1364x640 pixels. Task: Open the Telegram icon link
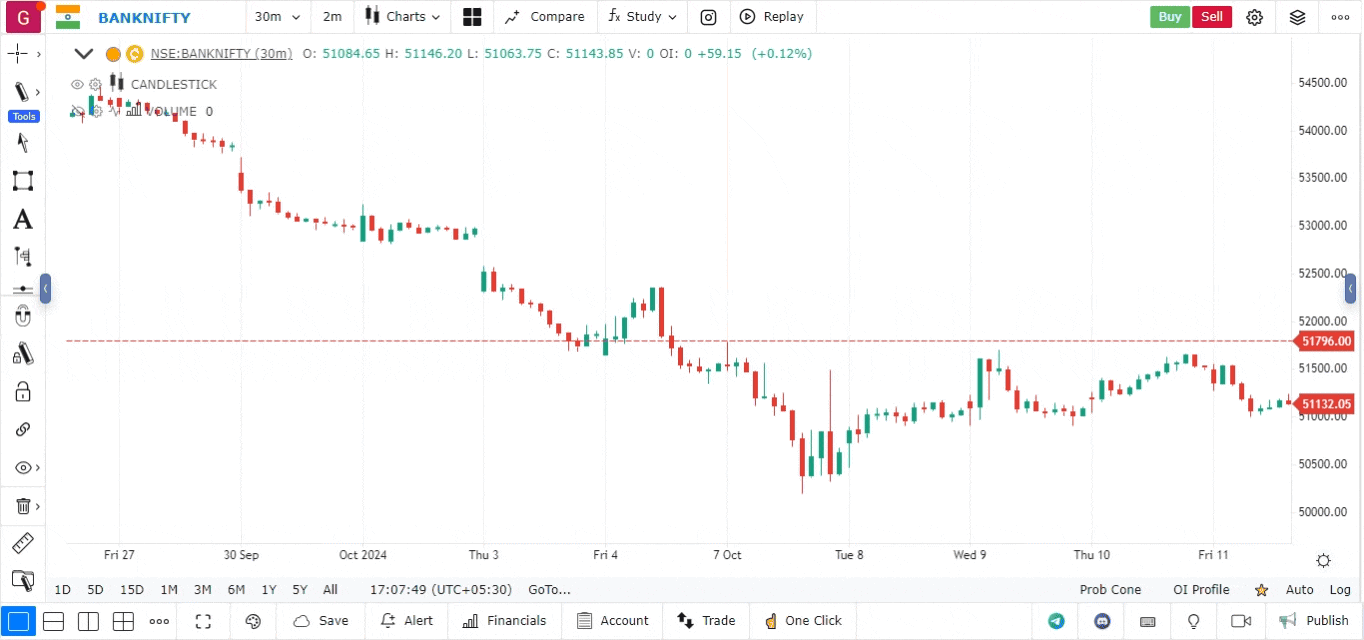[1056, 621]
